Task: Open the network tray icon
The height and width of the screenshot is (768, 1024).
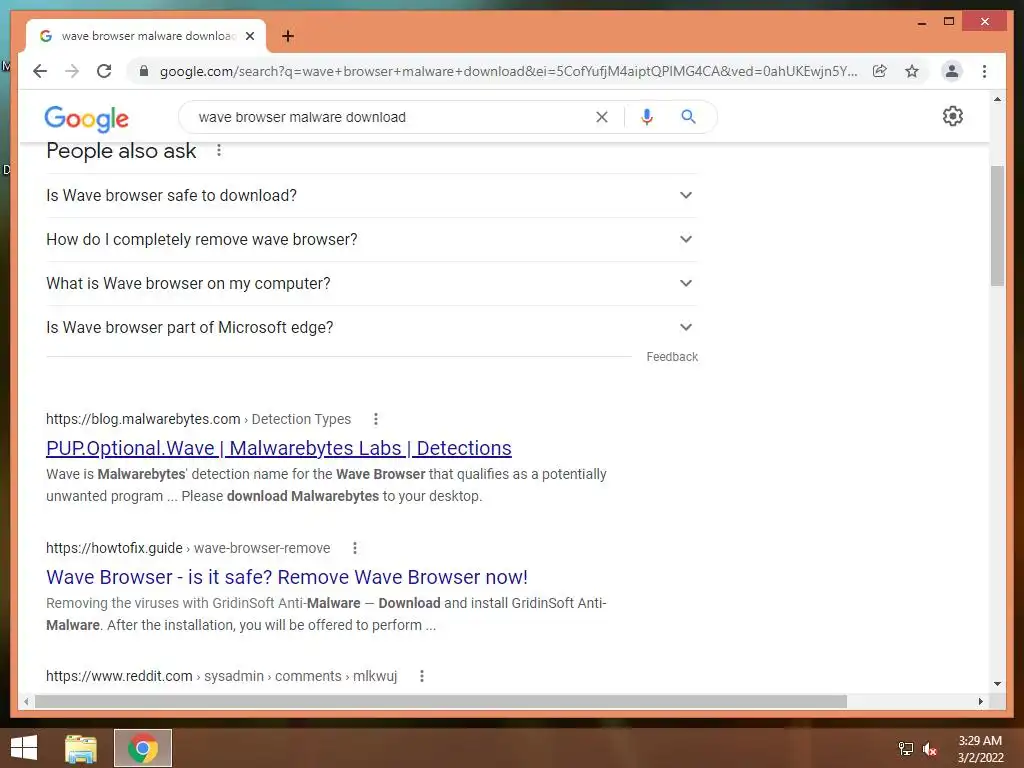Action: tap(906, 749)
